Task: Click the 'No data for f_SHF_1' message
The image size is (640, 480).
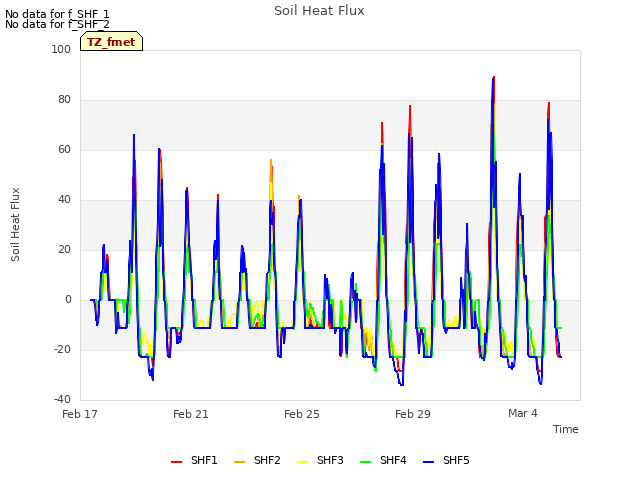Action: 57,14
